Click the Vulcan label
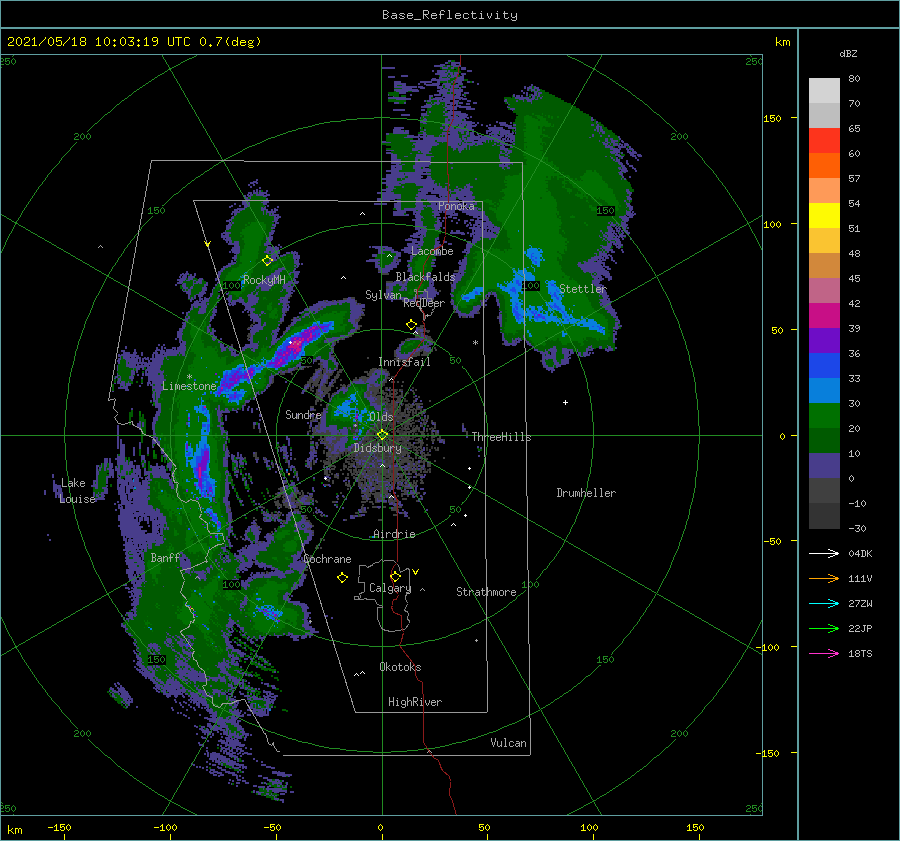 coord(509,743)
